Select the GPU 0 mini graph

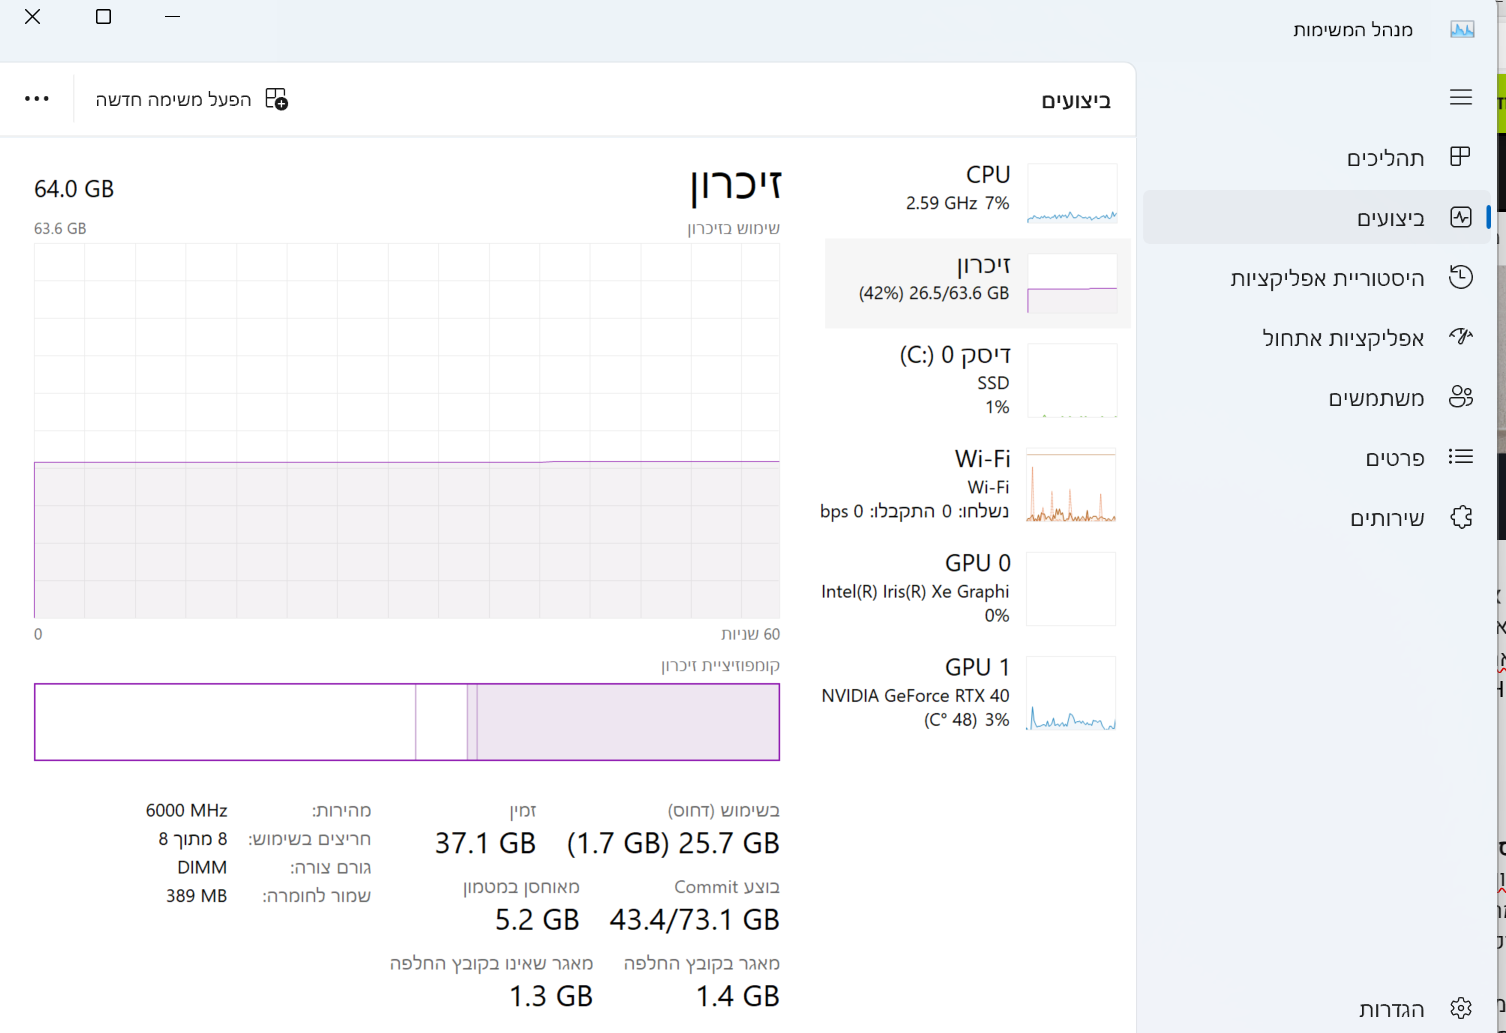coord(1071,589)
